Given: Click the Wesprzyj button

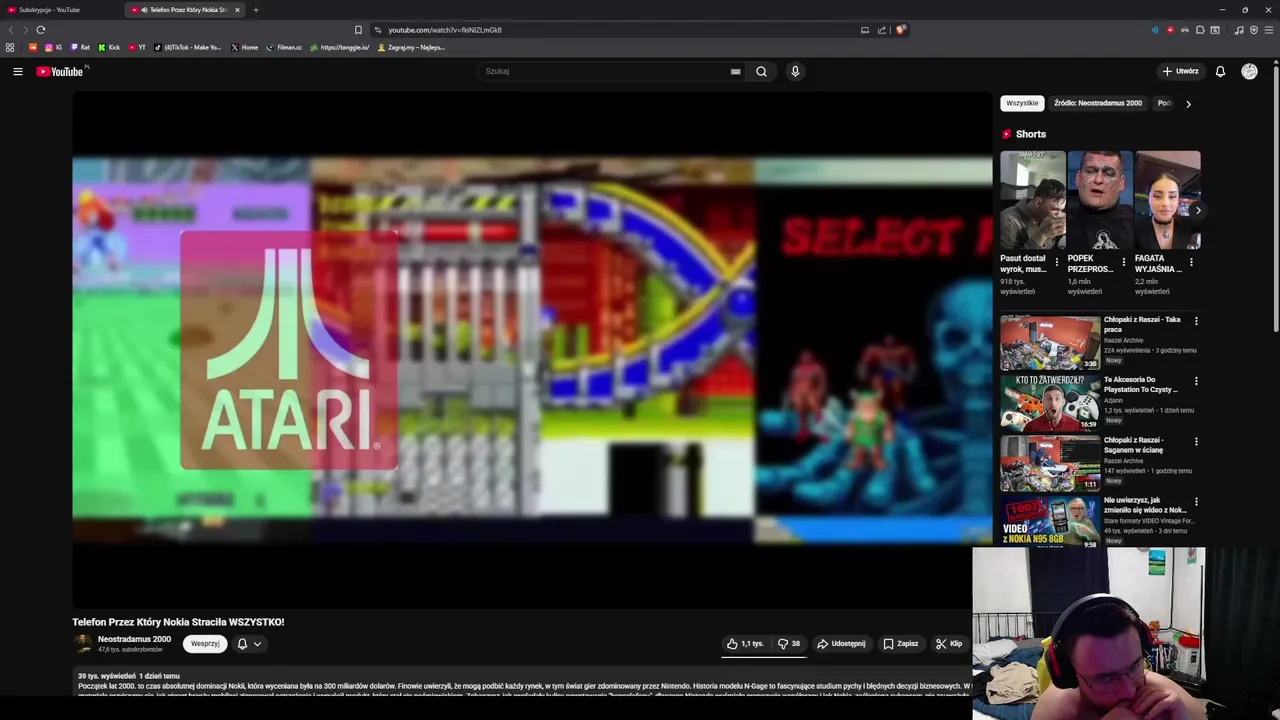Looking at the screenshot, I should pos(205,644).
